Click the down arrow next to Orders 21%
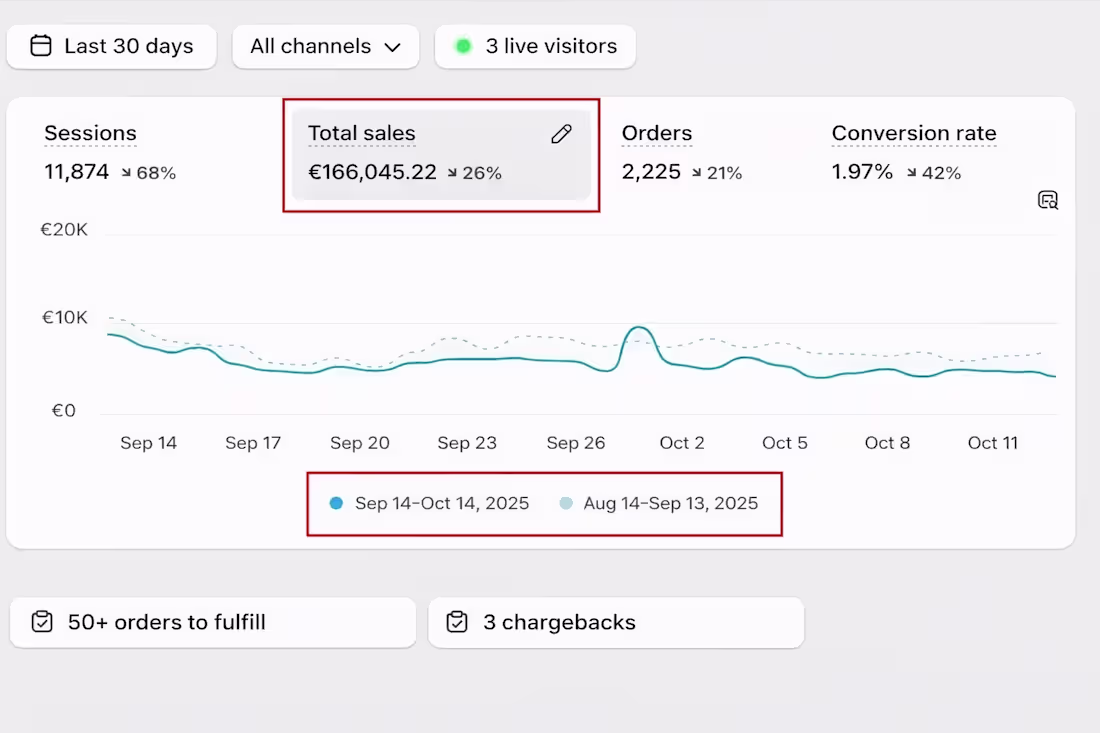Screen dimensions: 1100x733 [697, 173]
